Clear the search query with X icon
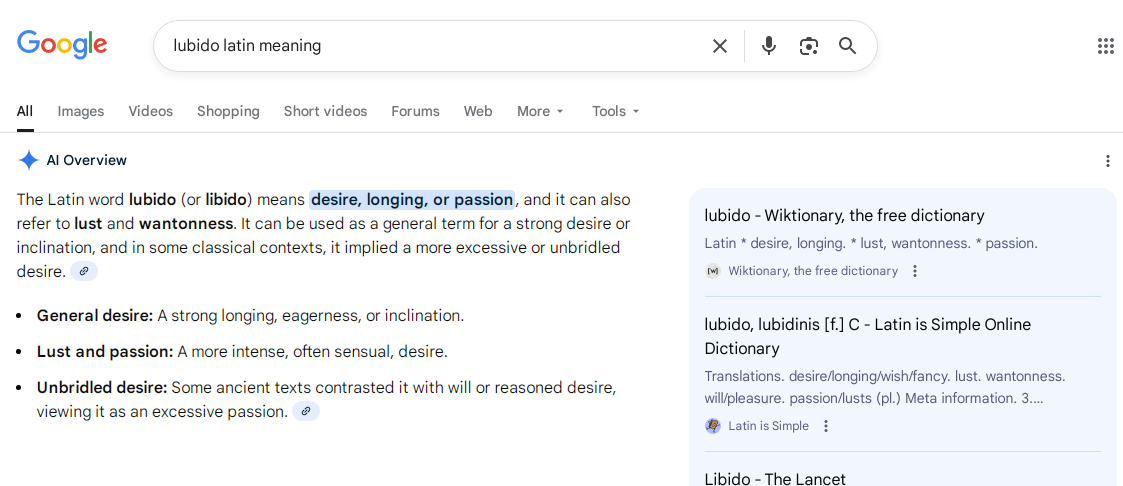Viewport: 1123px width, 486px height. point(720,46)
